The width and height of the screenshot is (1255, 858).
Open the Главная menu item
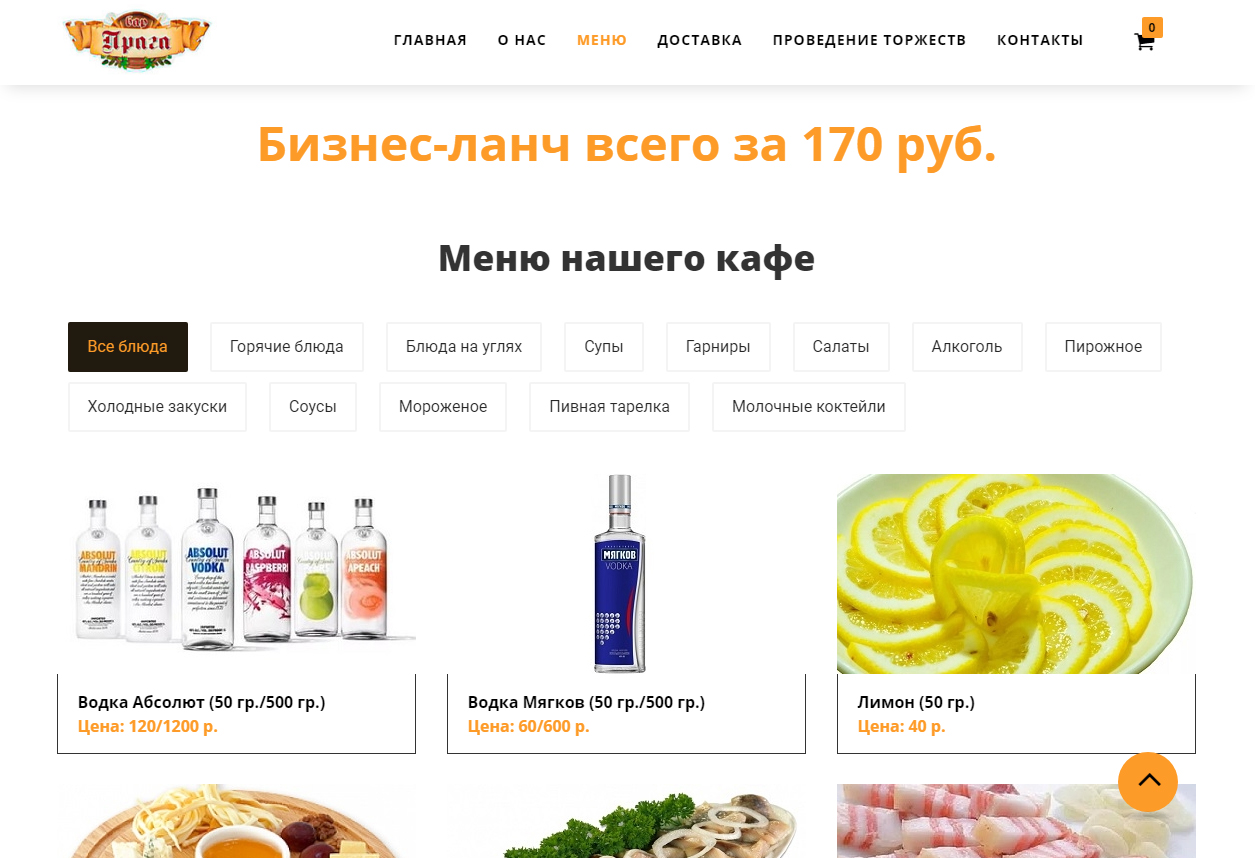pos(430,40)
